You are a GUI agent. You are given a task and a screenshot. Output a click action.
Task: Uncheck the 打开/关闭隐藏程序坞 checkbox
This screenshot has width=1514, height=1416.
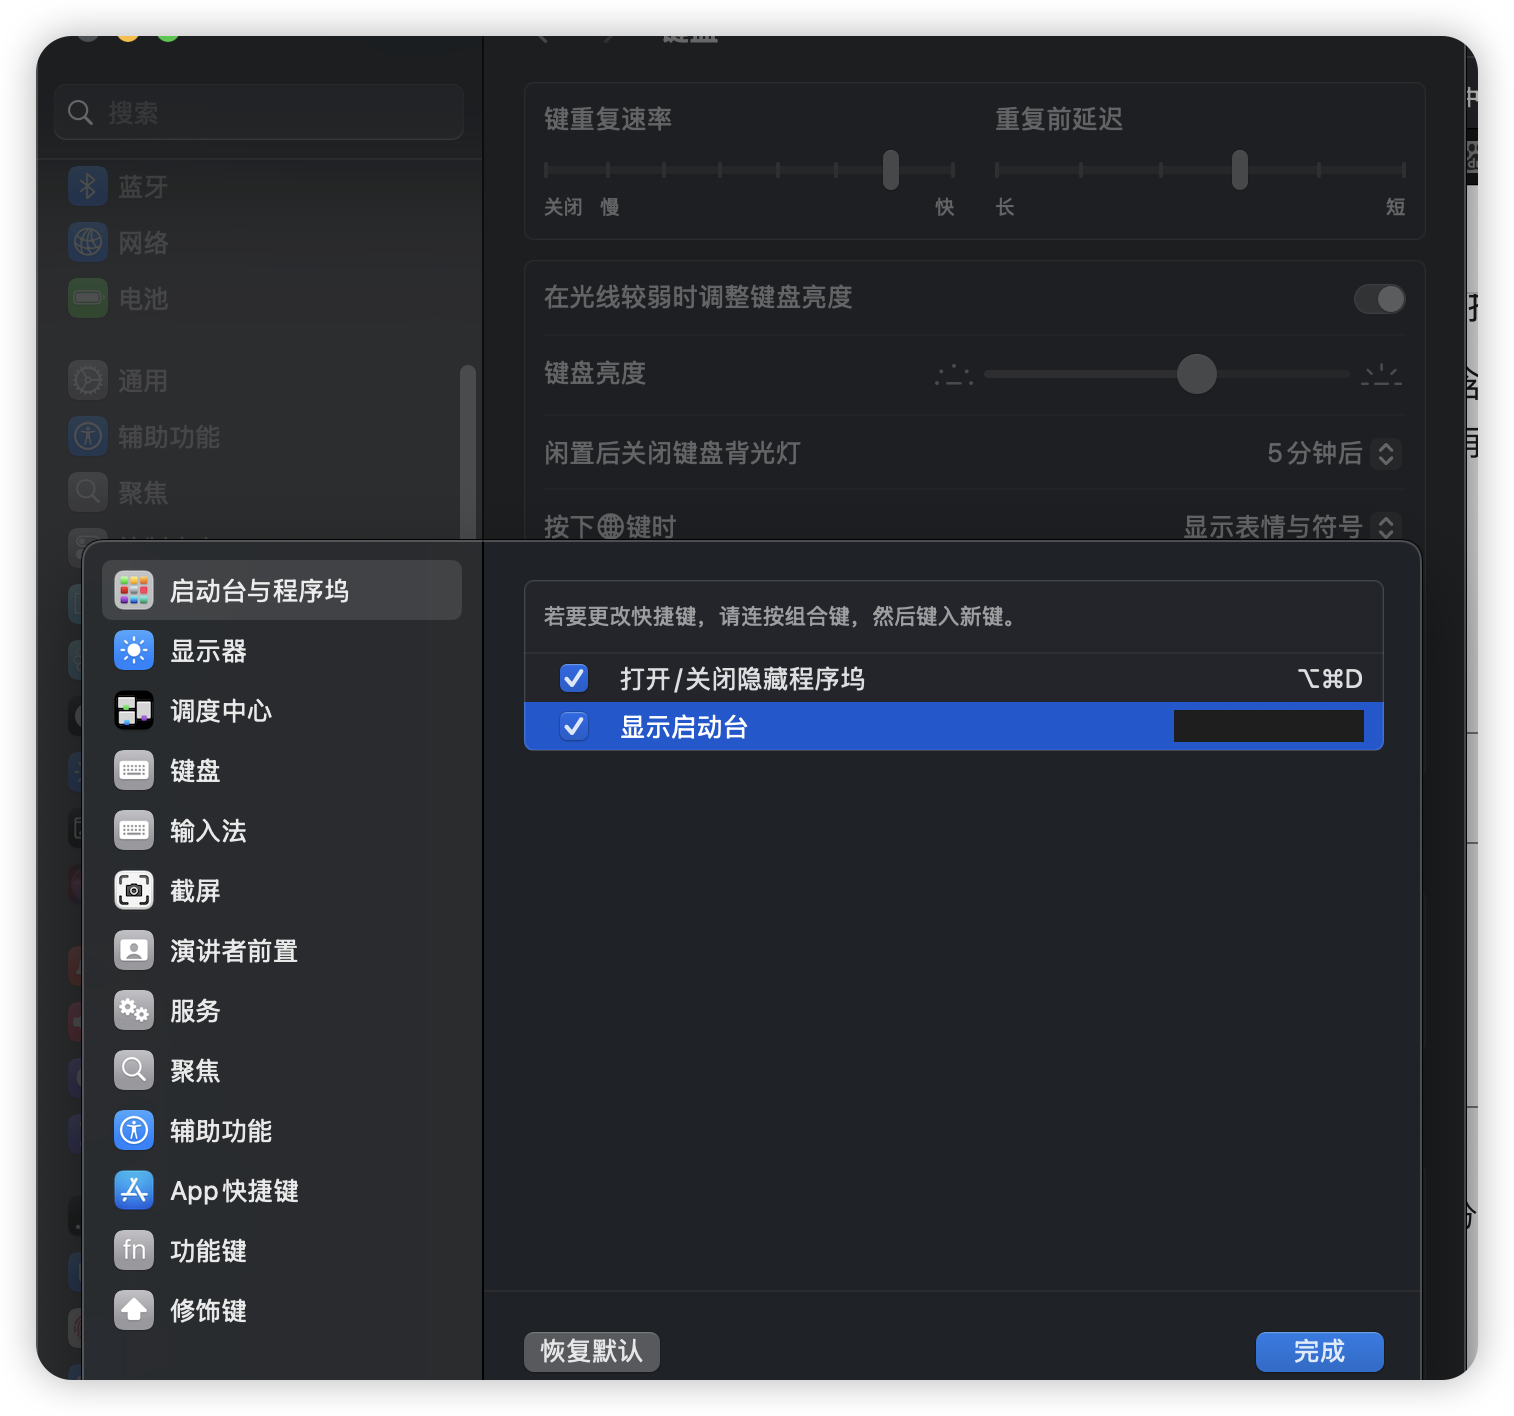tap(574, 679)
